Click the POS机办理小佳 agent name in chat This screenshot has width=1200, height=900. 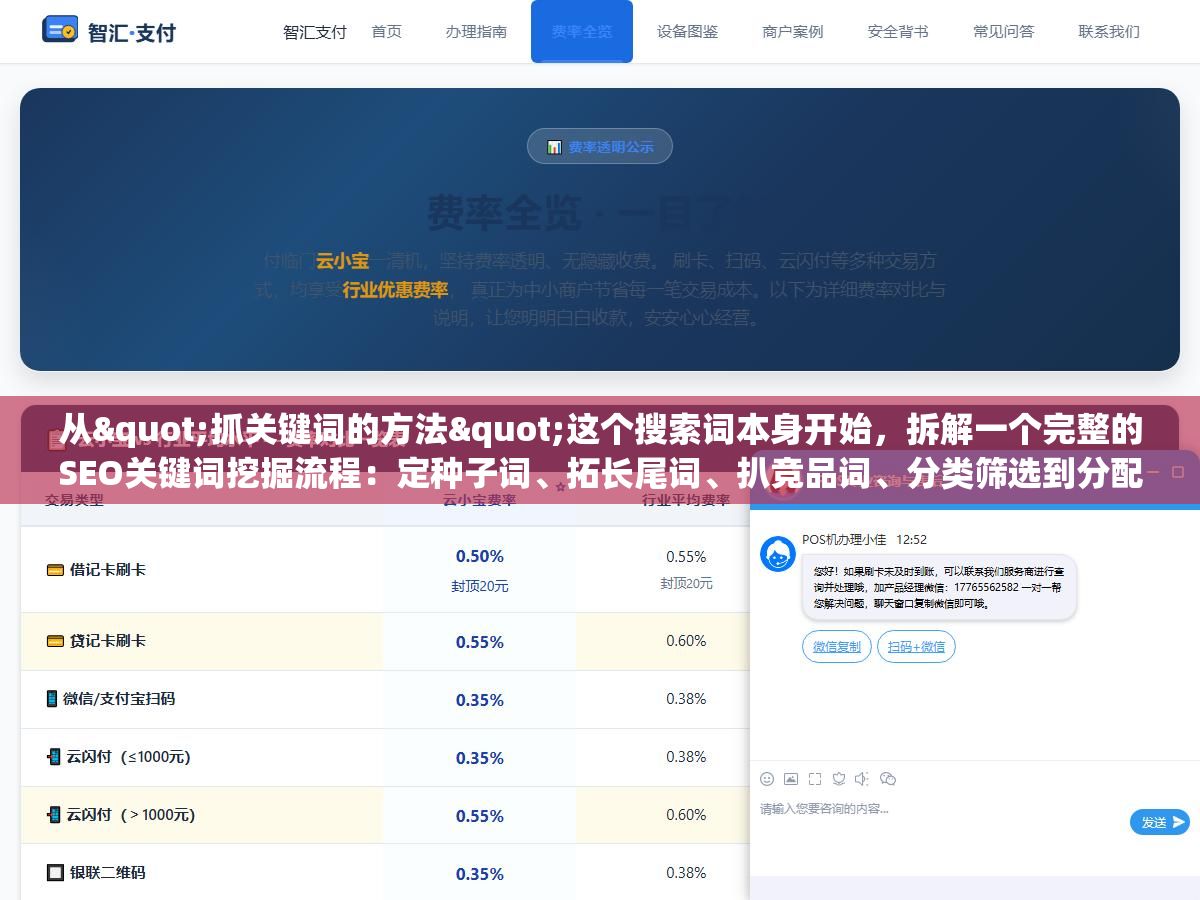[844, 539]
